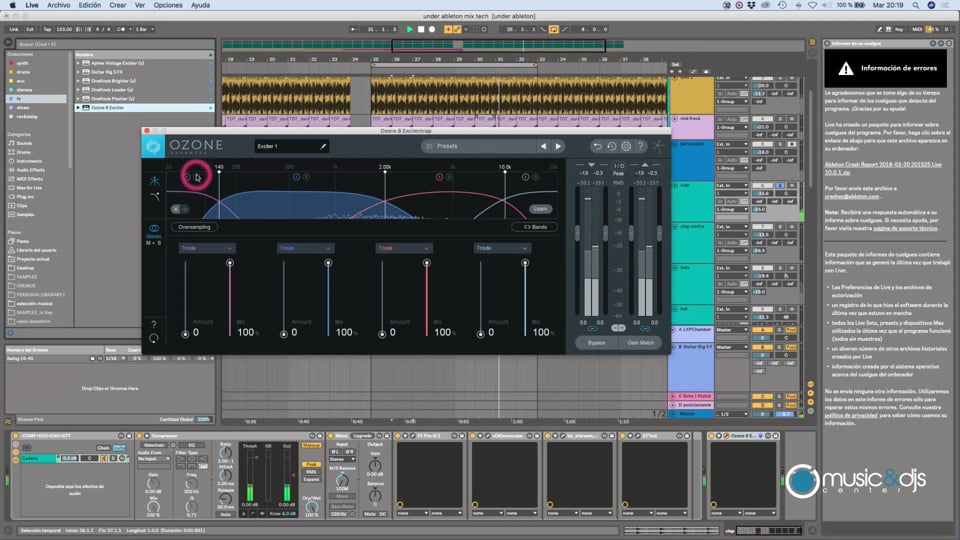This screenshot has height=540, width=960.
Task: Toggle M/S mode under Stereo label
Action: [153, 243]
